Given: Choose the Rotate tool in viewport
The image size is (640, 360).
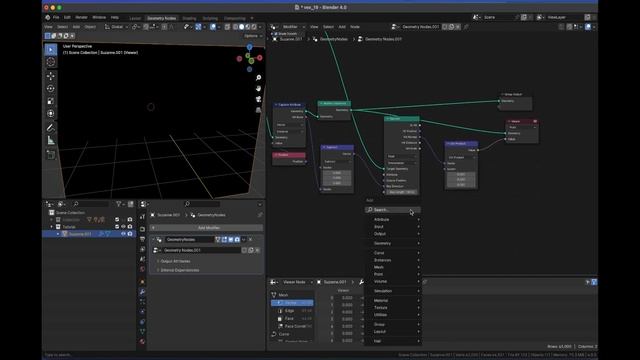Looking at the screenshot, I should [x=51, y=89].
